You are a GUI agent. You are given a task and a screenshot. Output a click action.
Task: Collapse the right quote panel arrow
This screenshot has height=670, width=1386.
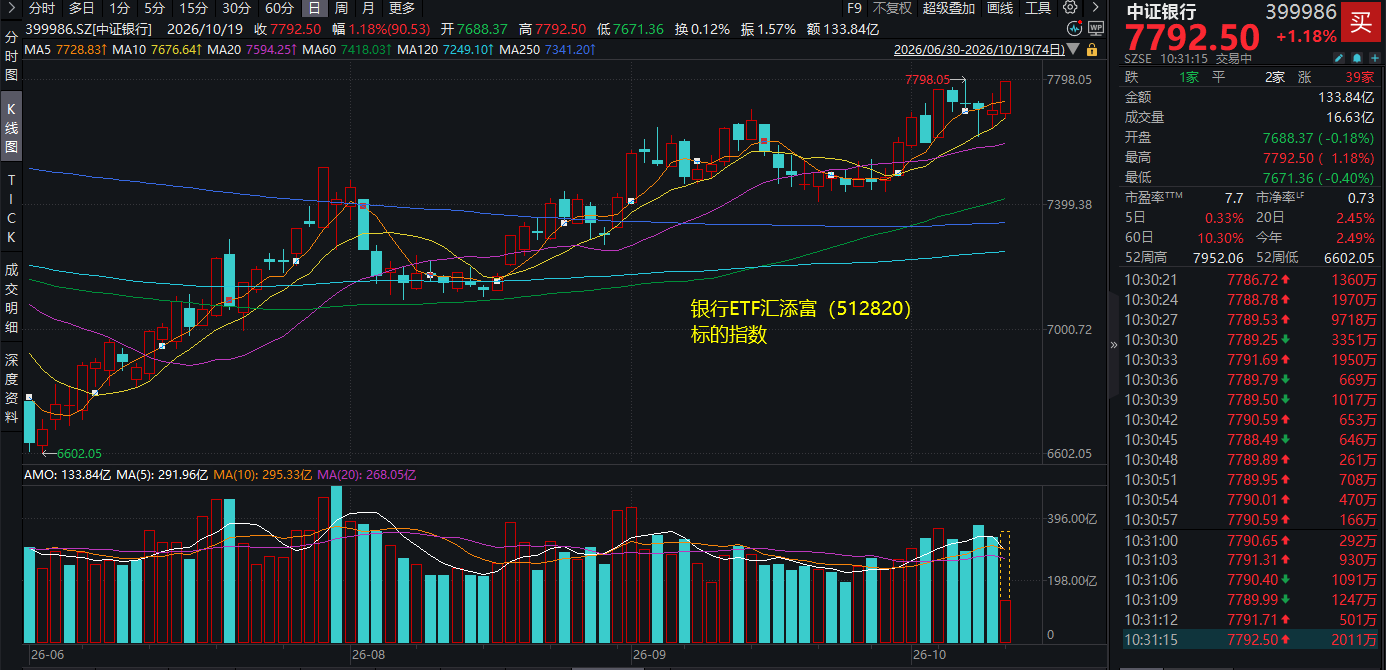(x=1114, y=345)
